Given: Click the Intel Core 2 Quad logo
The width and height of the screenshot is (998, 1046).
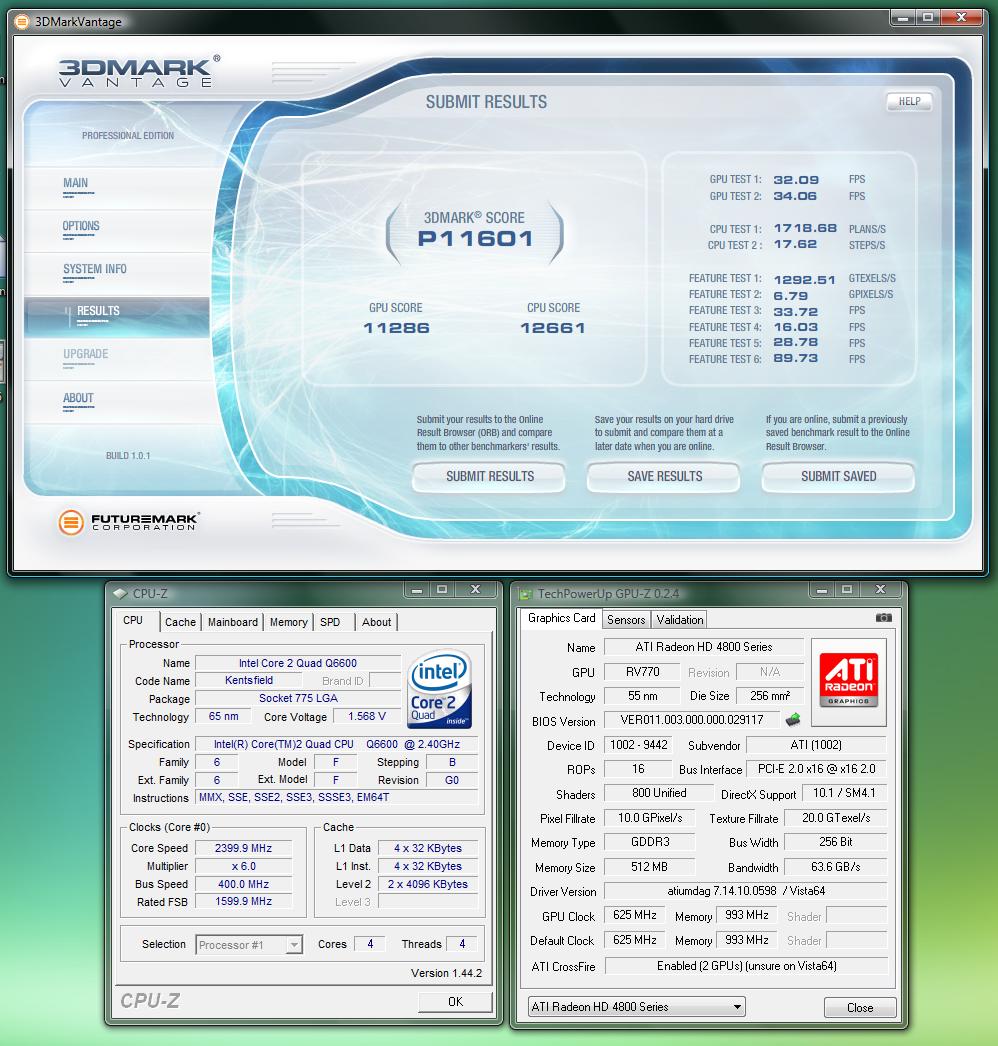Looking at the screenshot, I should [440, 688].
